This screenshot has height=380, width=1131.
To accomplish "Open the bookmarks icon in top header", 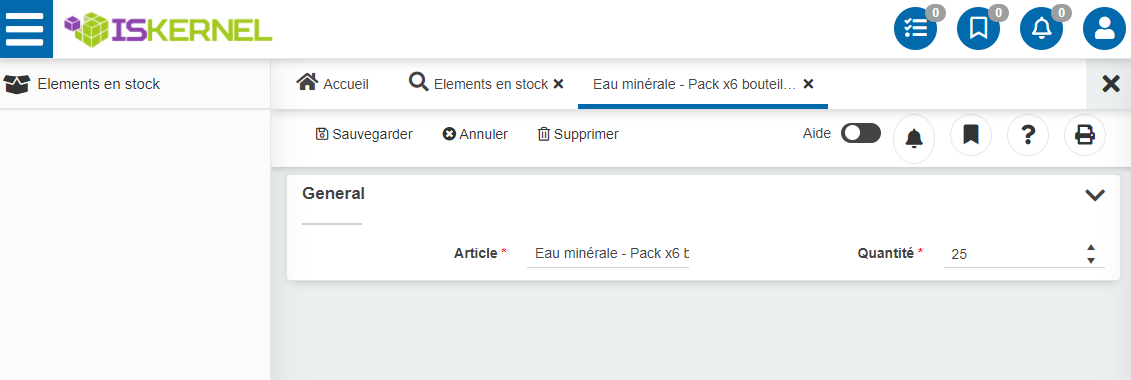I will pyautogui.click(x=978, y=29).
